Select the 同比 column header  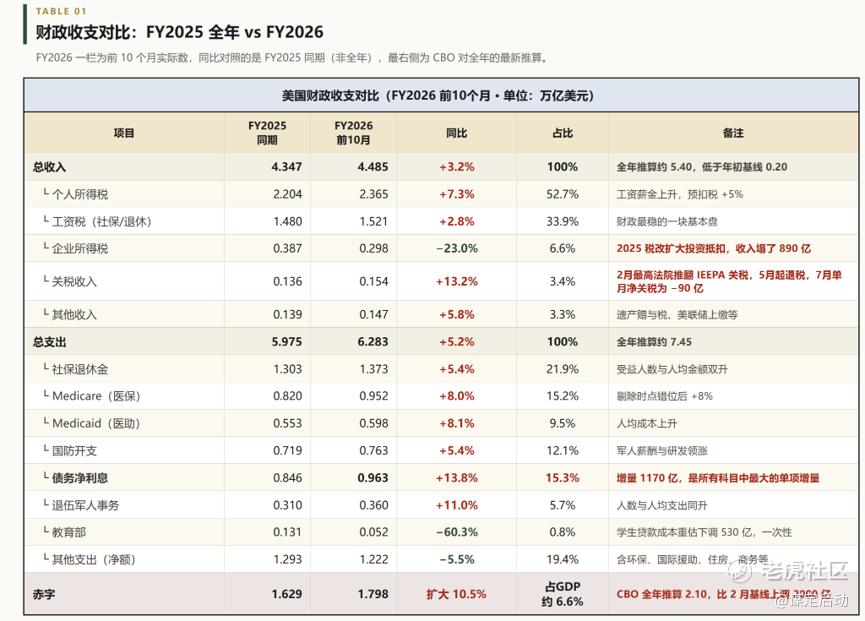[456, 133]
